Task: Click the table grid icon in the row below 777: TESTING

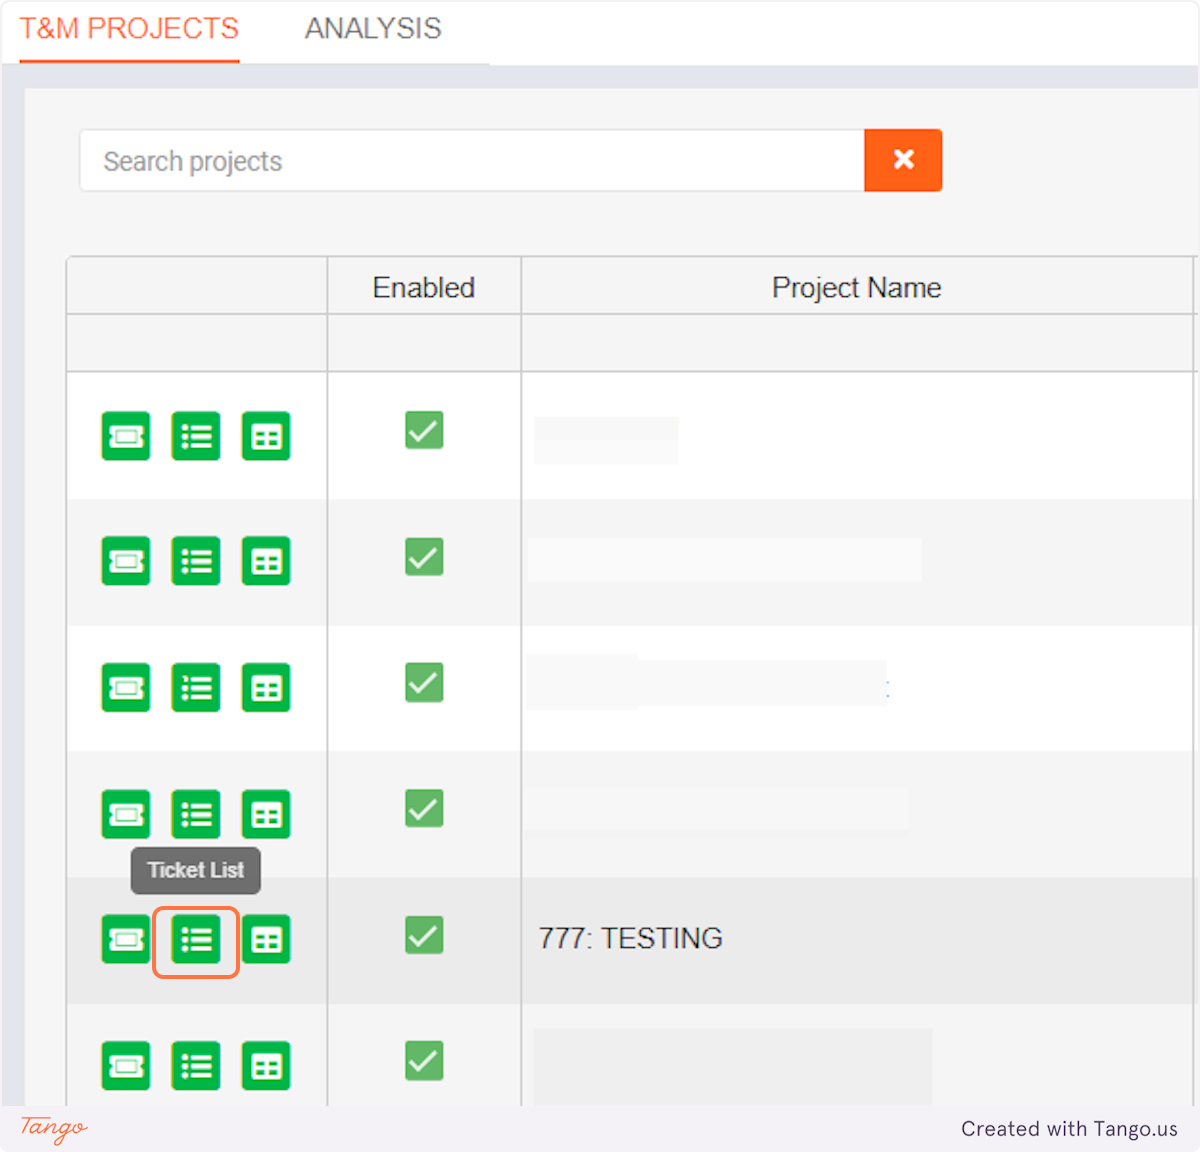Action: (266, 1066)
